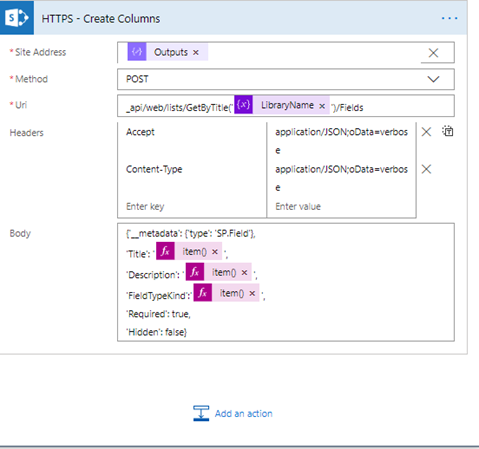Click the __metadata line in Body
The width and height of the screenshot is (479, 449).
191,234
